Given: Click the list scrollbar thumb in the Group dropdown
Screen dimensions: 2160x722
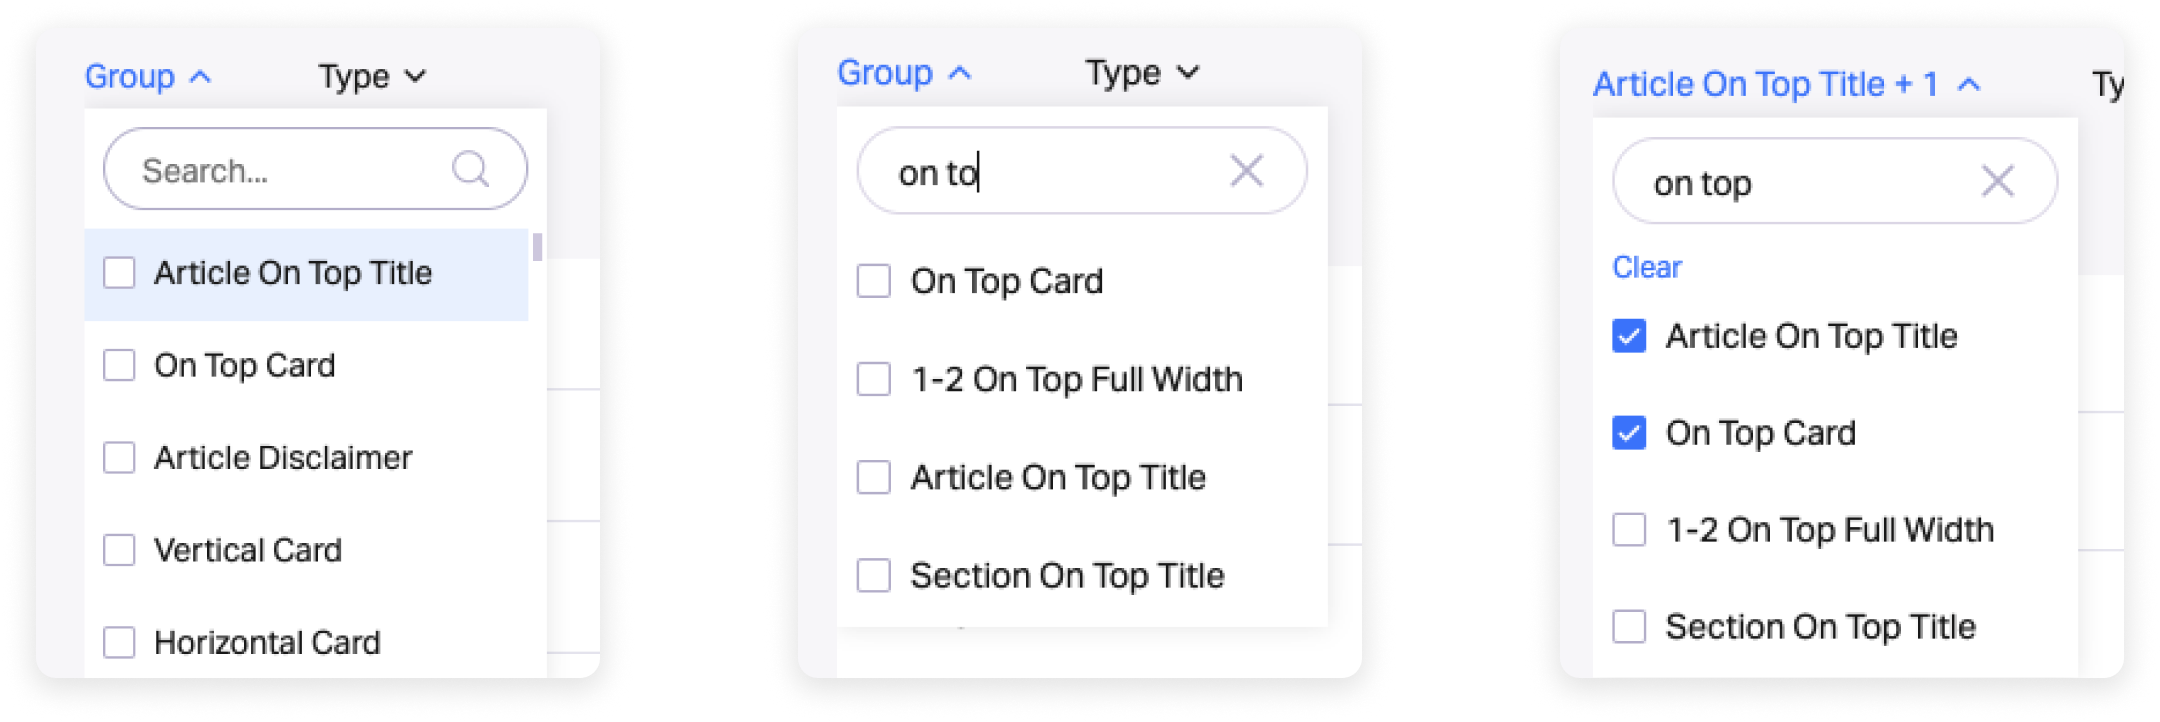Looking at the screenshot, I should 537,246.
